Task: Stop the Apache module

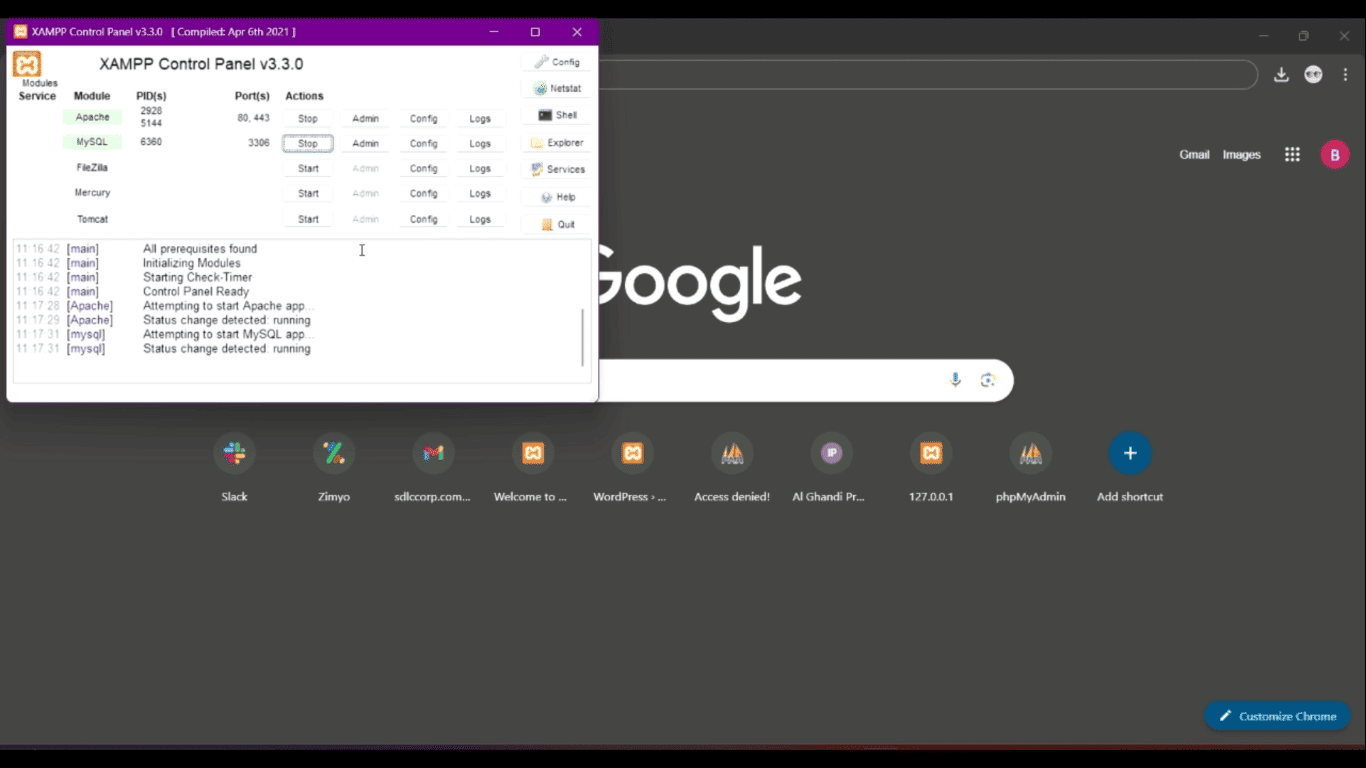Action: [308, 118]
